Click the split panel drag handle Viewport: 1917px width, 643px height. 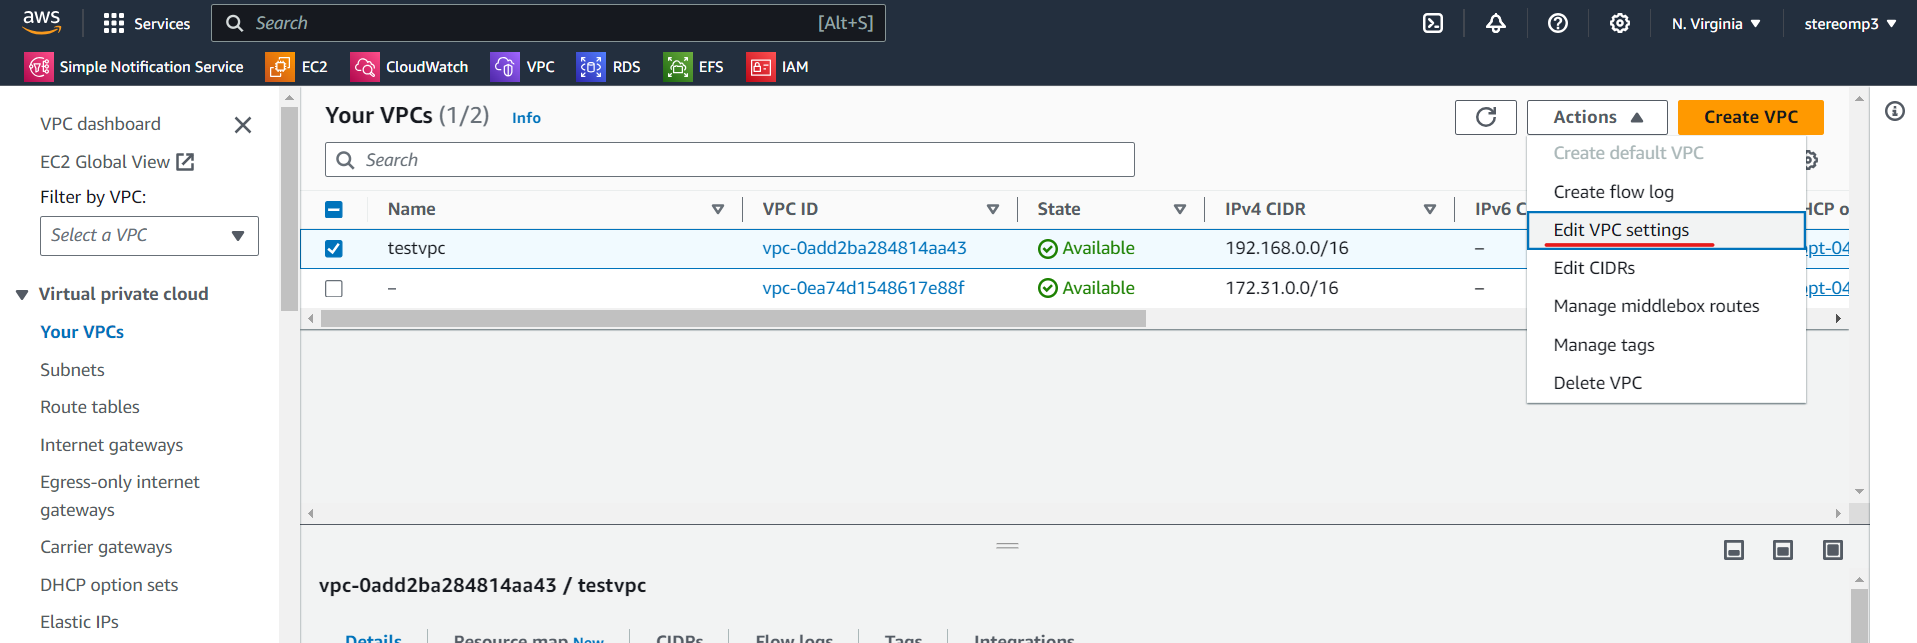[1007, 546]
